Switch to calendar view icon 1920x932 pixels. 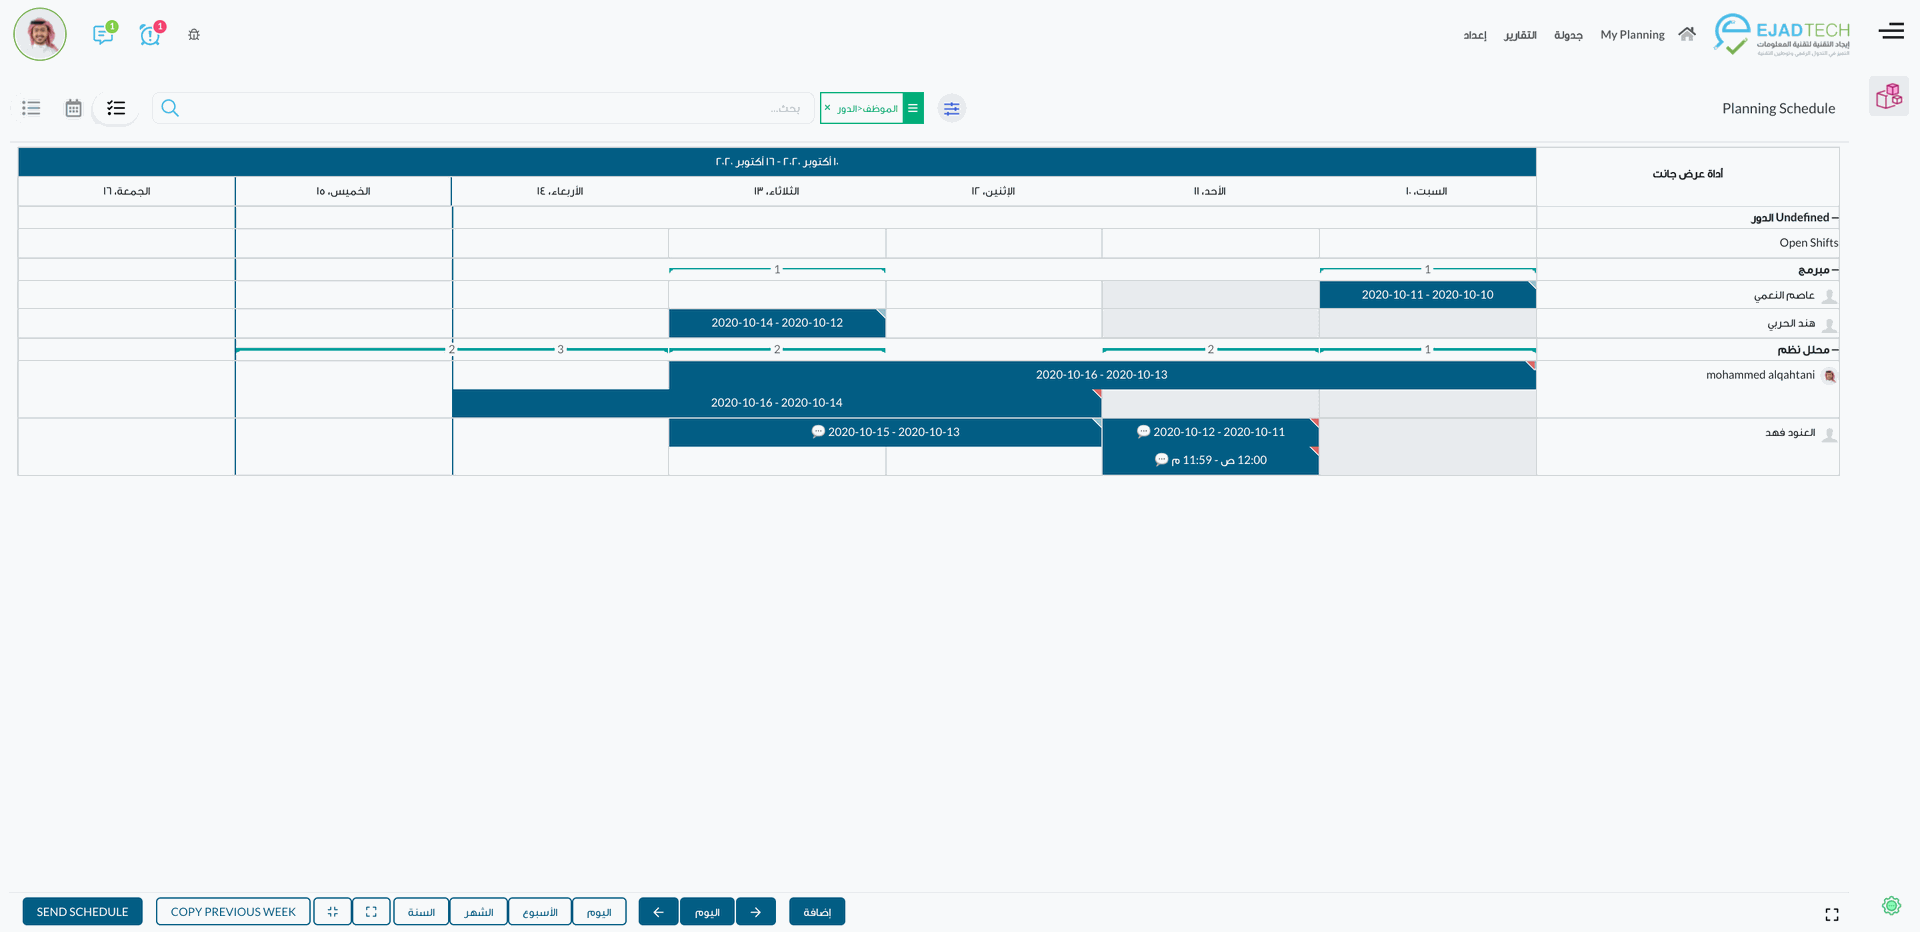[73, 108]
